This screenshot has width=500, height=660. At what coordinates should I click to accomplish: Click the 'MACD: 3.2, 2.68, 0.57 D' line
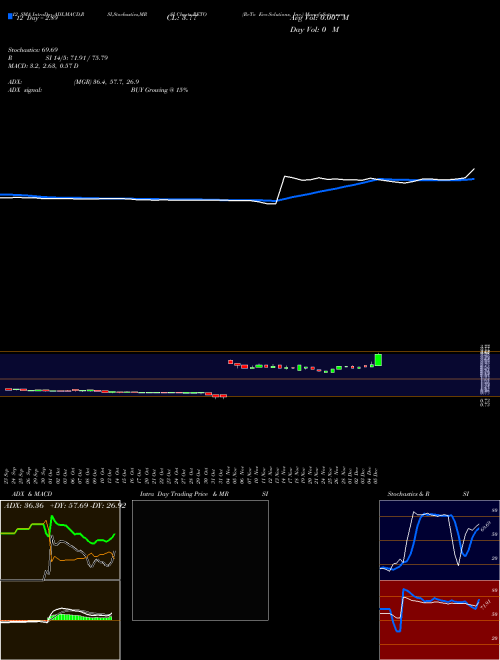[x=43, y=66]
